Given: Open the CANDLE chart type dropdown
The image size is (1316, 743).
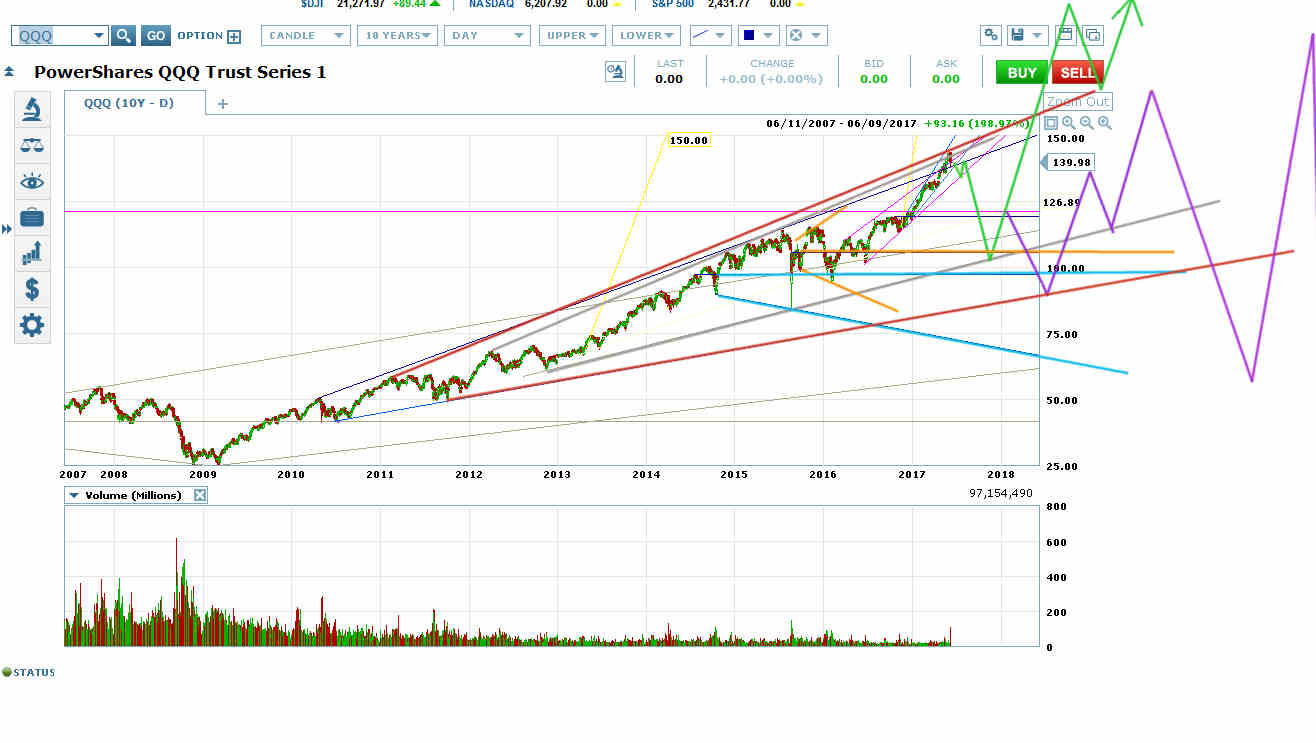Looking at the screenshot, I should 306,36.
